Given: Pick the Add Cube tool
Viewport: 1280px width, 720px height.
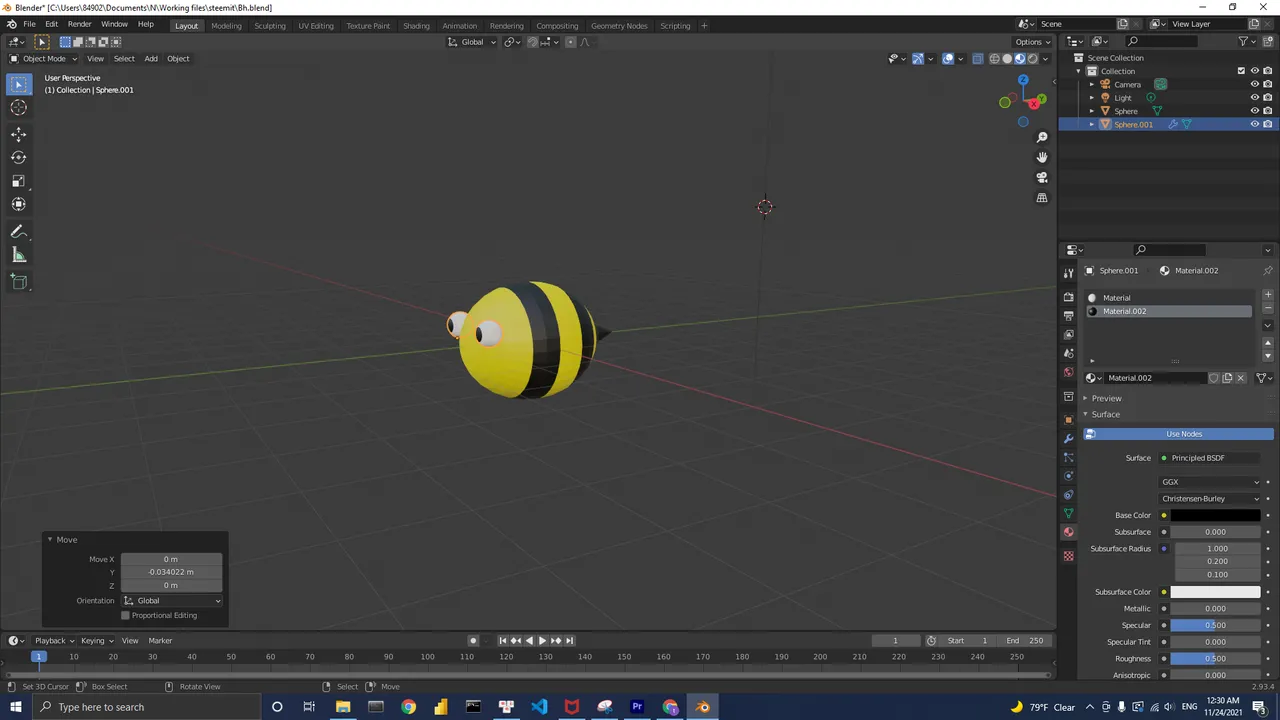Looking at the screenshot, I should tap(19, 282).
